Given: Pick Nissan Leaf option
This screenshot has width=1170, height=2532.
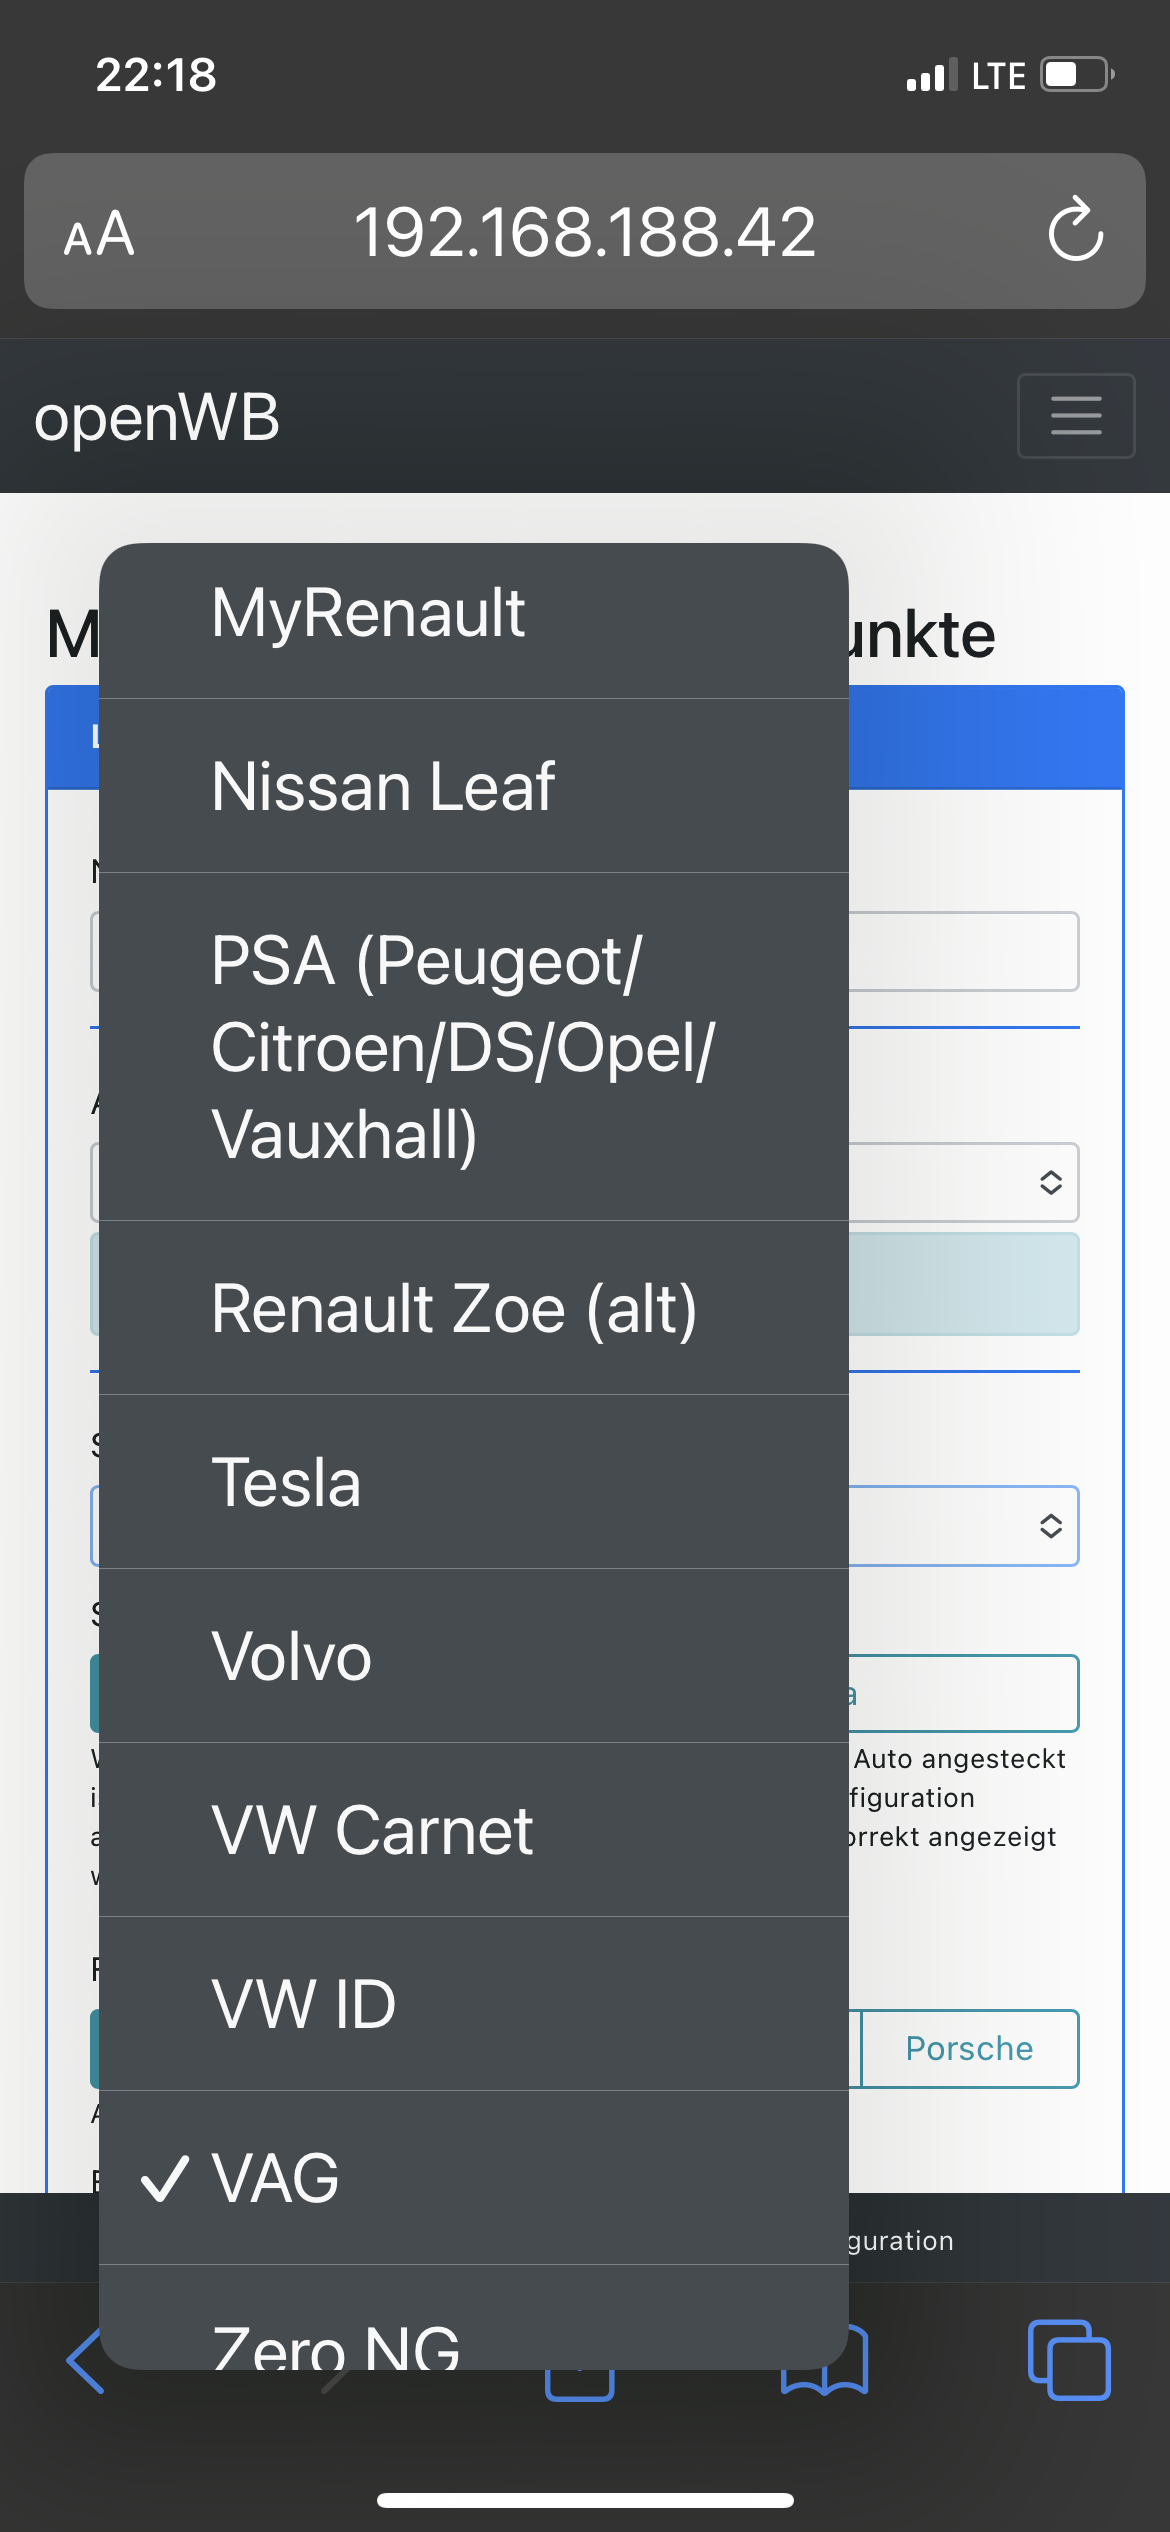Looking at the screenshot, I should pos(474,786).
